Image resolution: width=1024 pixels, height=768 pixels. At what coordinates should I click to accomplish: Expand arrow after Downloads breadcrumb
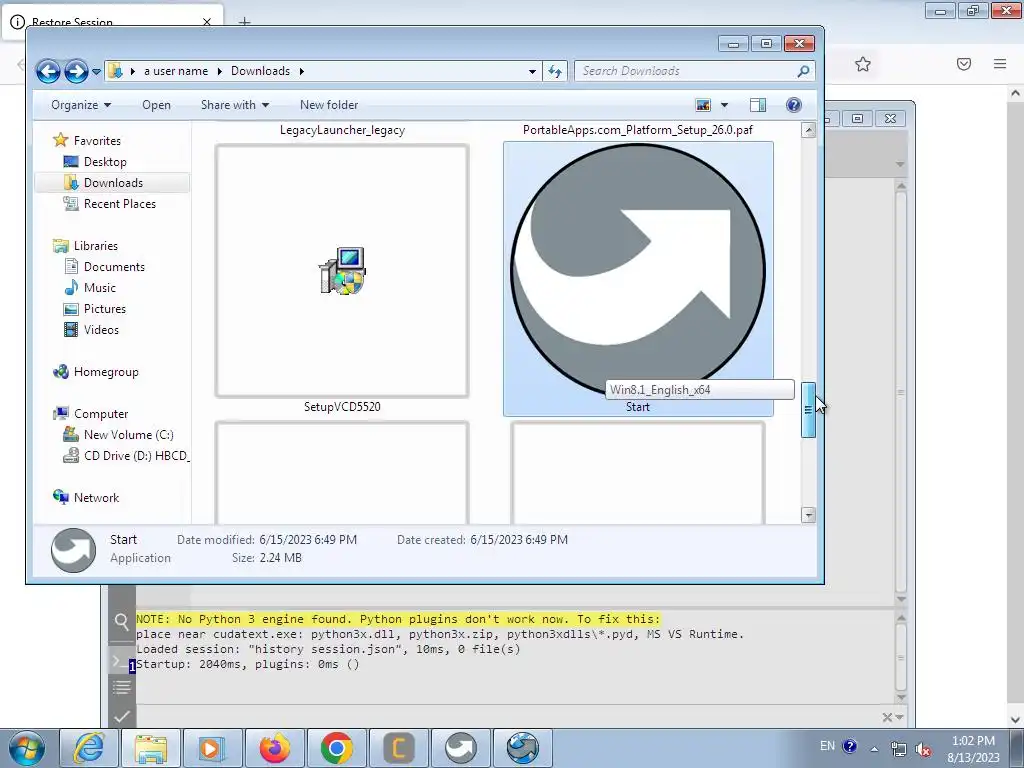pyautogui.click(x=302, y=71)
